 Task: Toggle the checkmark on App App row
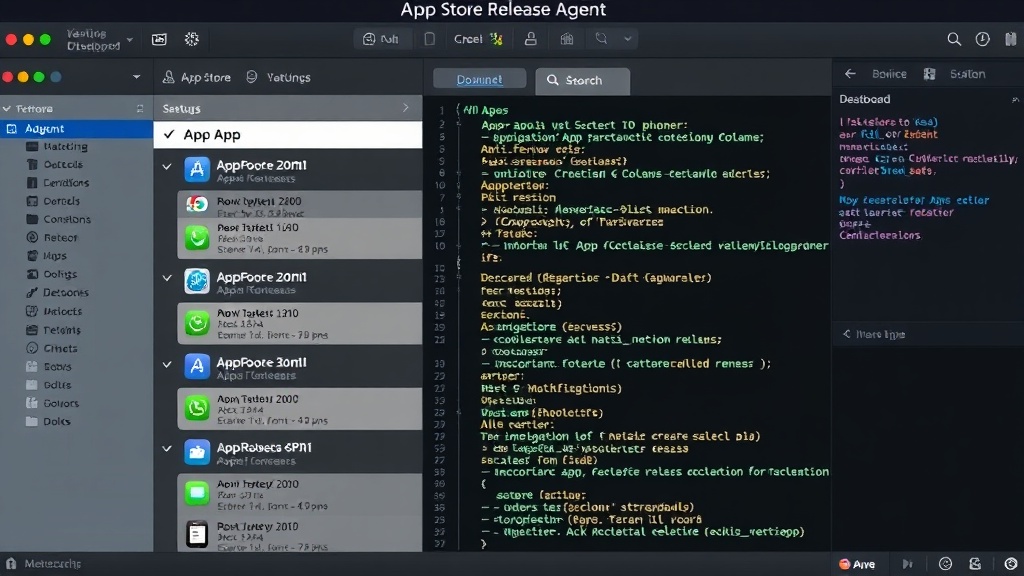[x=169, y=135]
